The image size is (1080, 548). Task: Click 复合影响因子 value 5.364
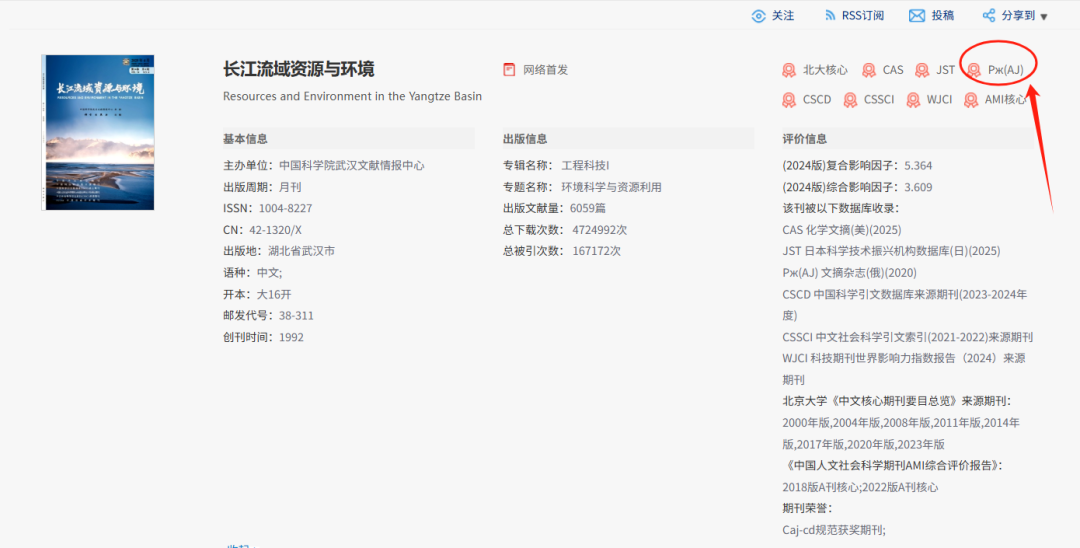(x=918, y=165)
